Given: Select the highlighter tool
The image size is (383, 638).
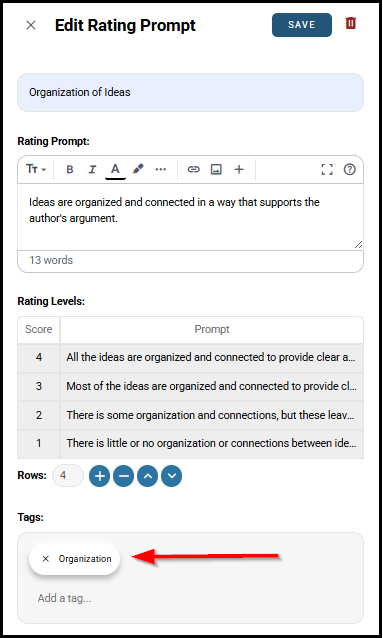Looking at the screenshot, I should (x=138, y=169).
